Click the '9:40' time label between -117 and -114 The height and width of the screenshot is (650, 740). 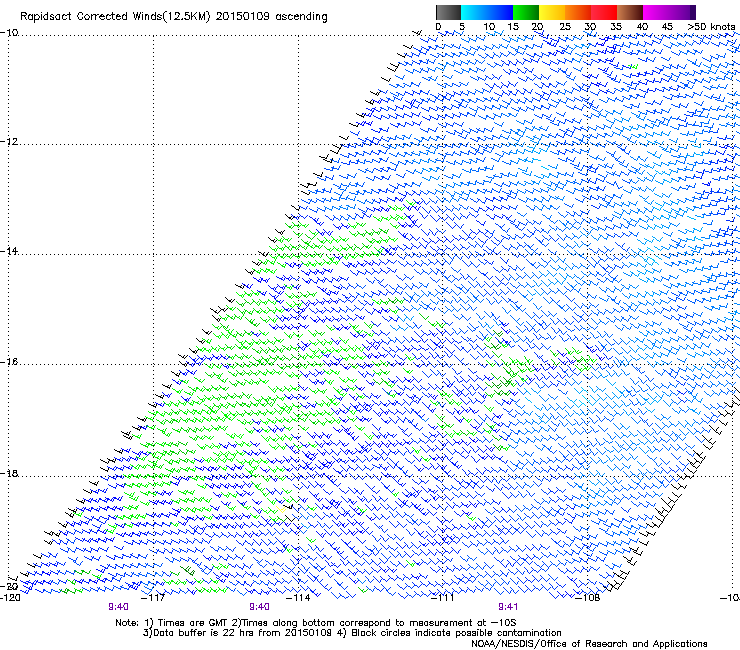[x=259, y=607]
